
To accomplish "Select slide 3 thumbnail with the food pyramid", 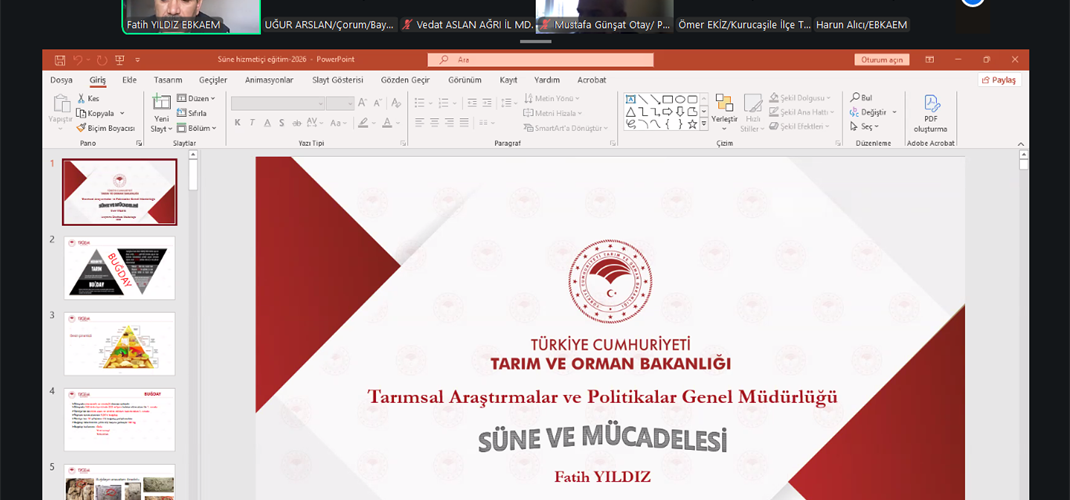I will [119, 344].
